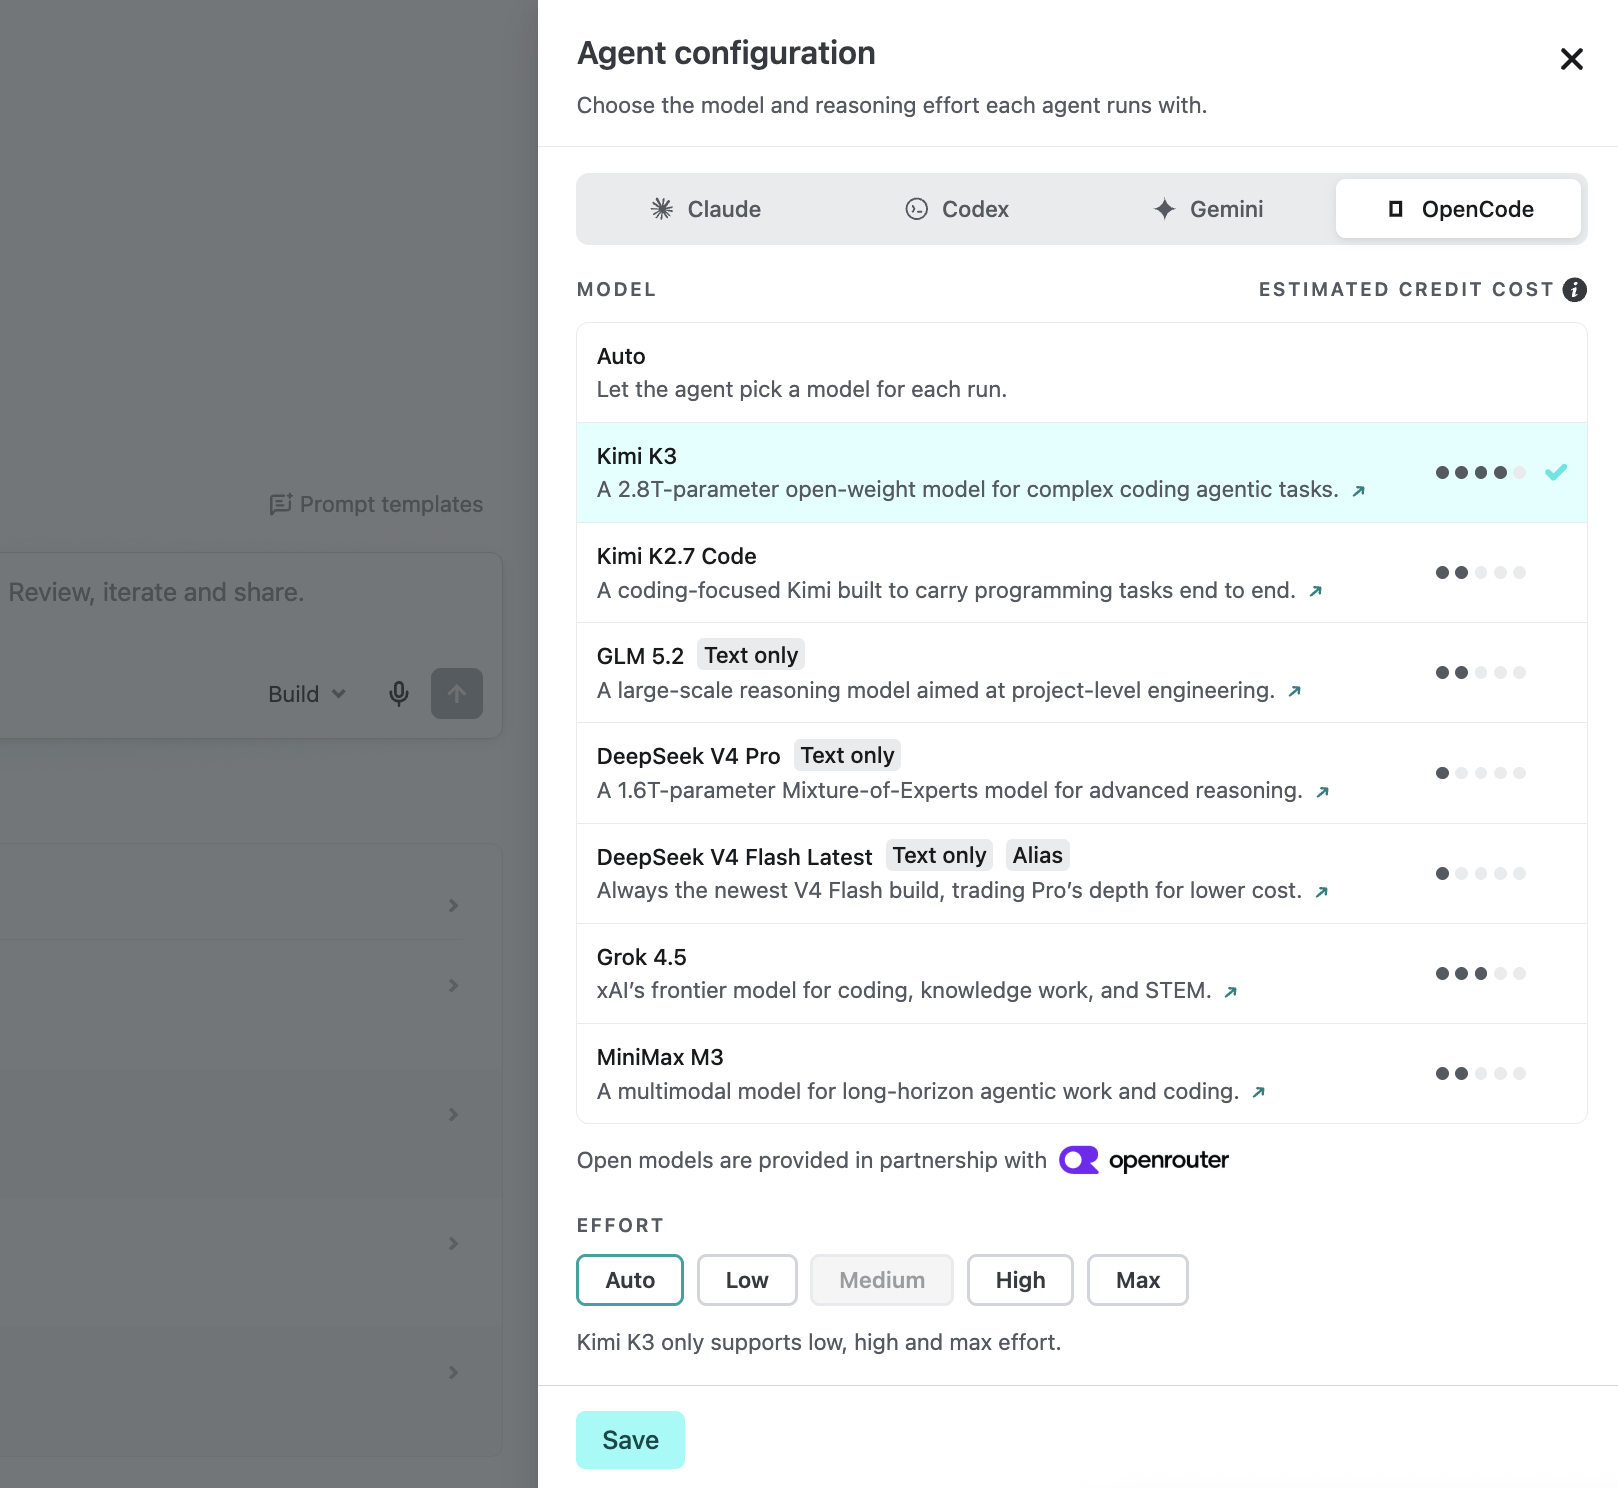Select the MiniMax M3 model

point(1082,1074)
